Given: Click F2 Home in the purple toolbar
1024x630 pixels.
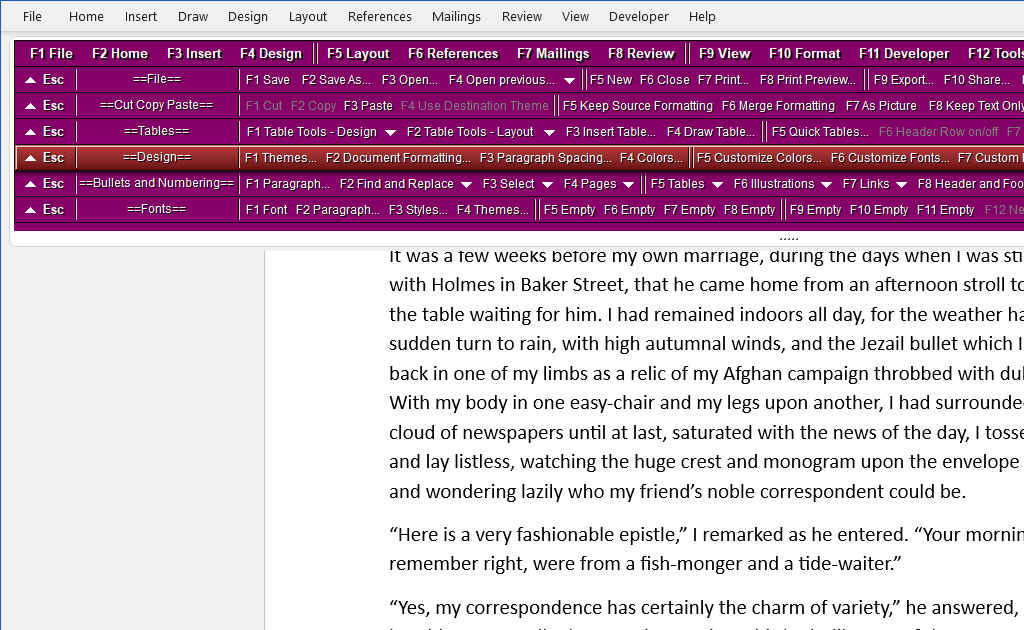Looking at the screenshot, I should [120, 54].
